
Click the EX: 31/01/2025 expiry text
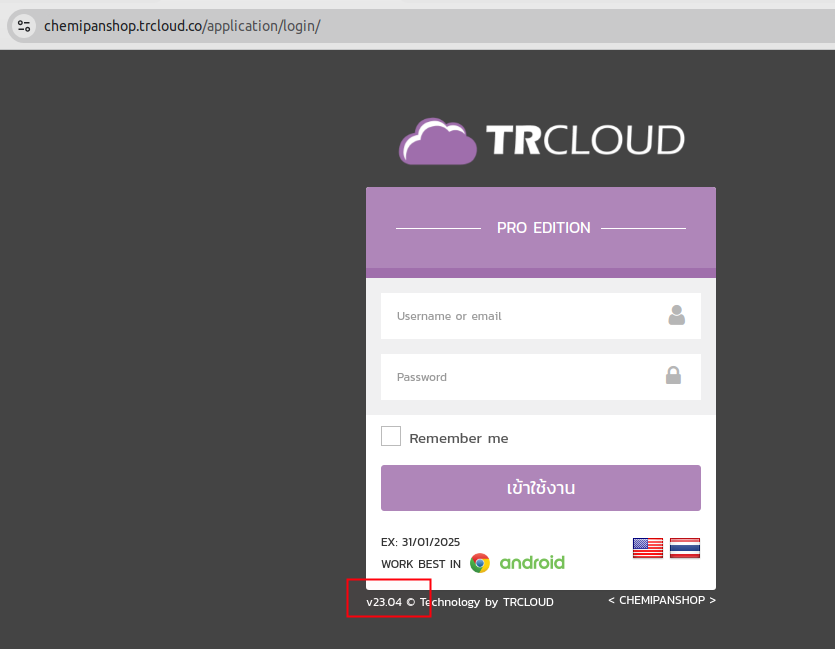click(x=420, y=542)
